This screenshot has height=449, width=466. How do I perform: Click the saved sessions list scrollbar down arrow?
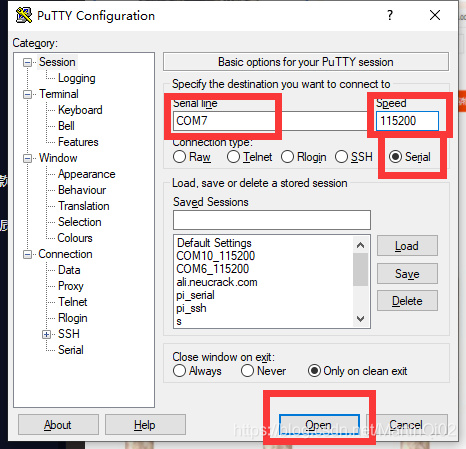[x=360, y=319]
